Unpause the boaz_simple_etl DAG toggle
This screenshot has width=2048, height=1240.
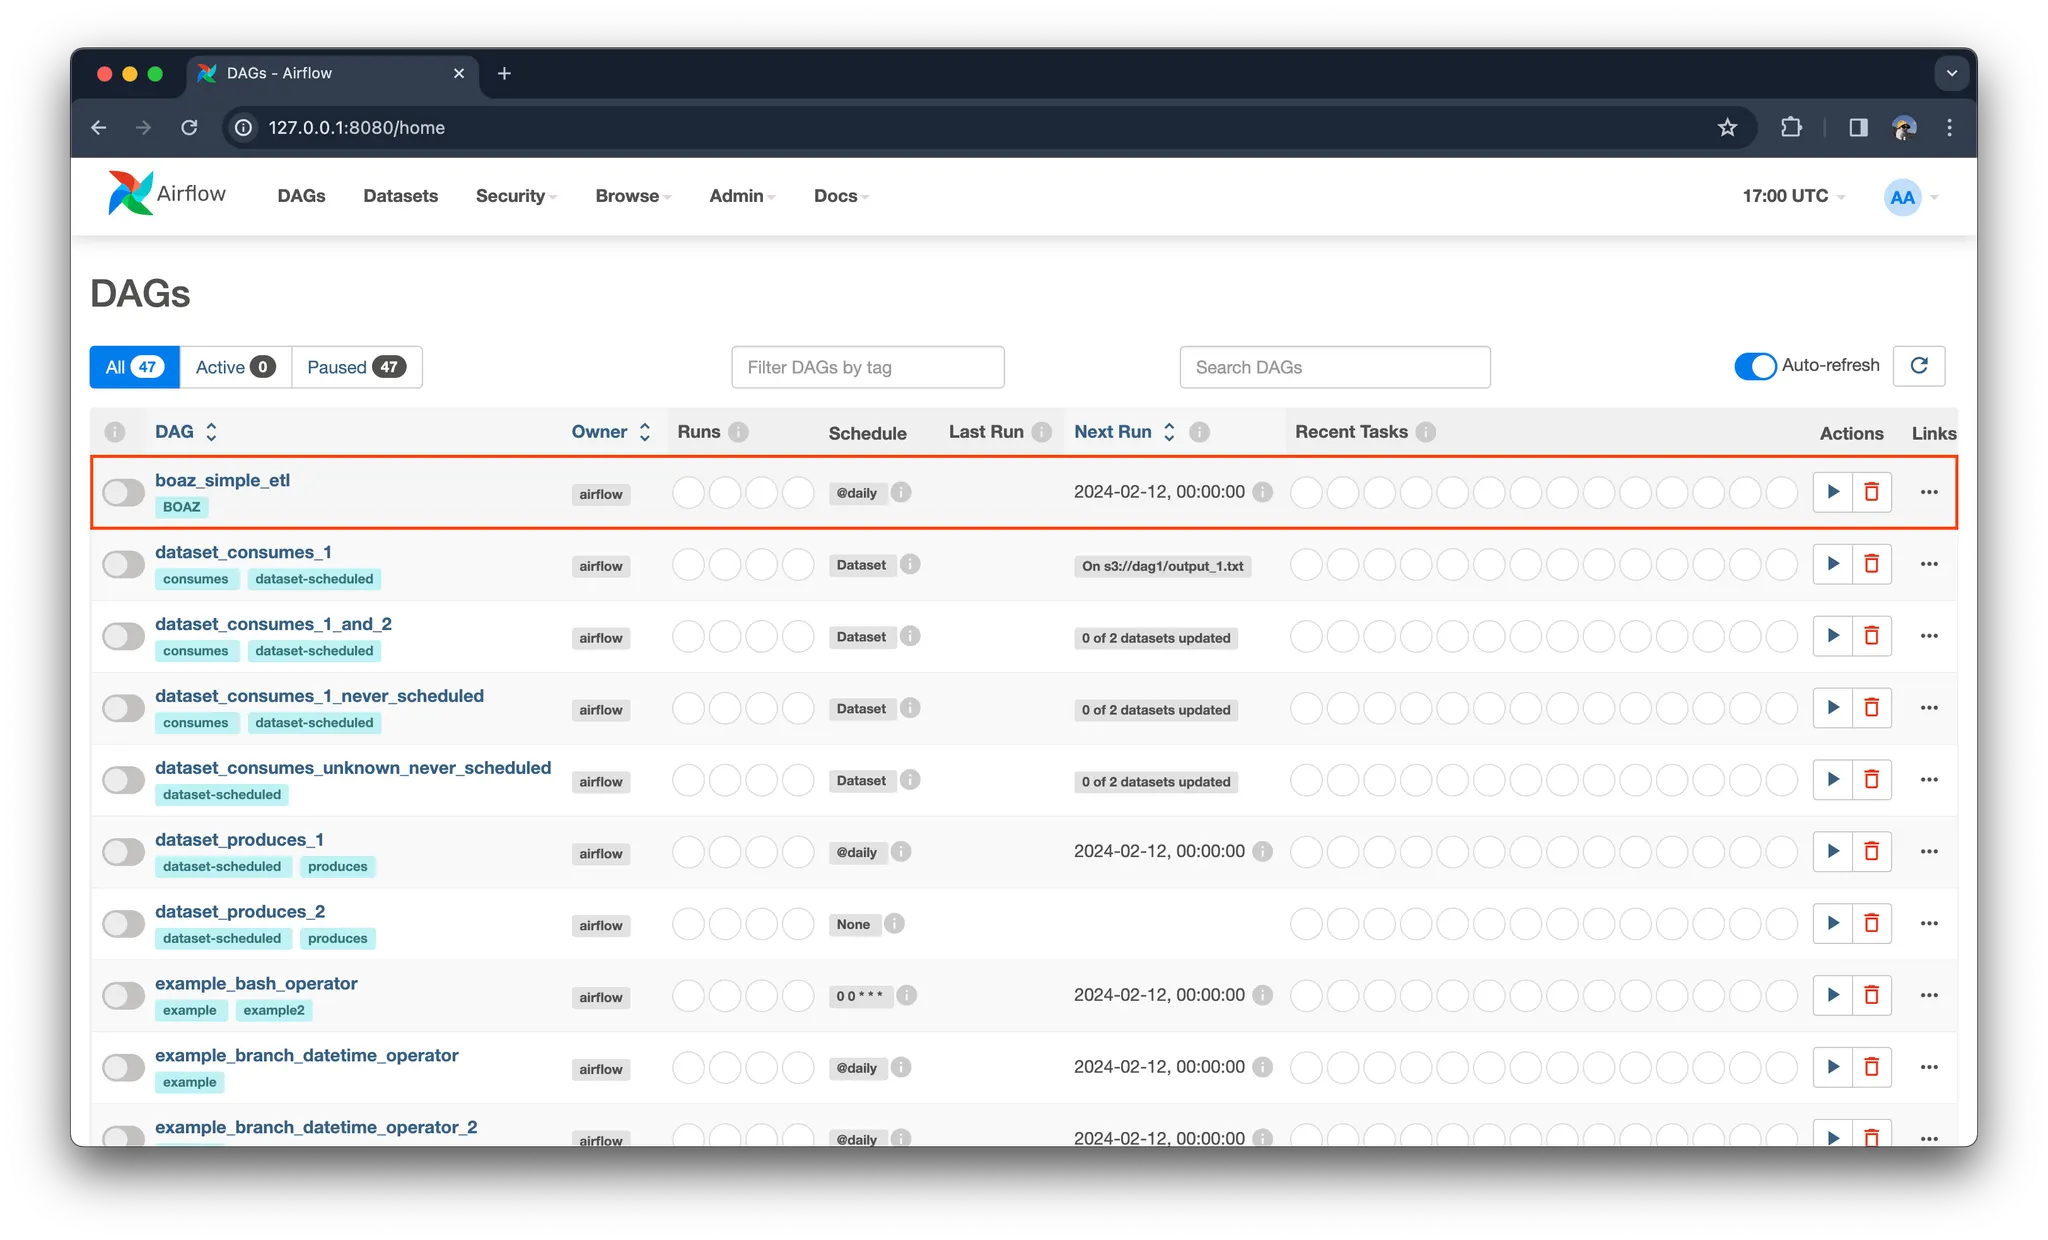coord(124,492)
